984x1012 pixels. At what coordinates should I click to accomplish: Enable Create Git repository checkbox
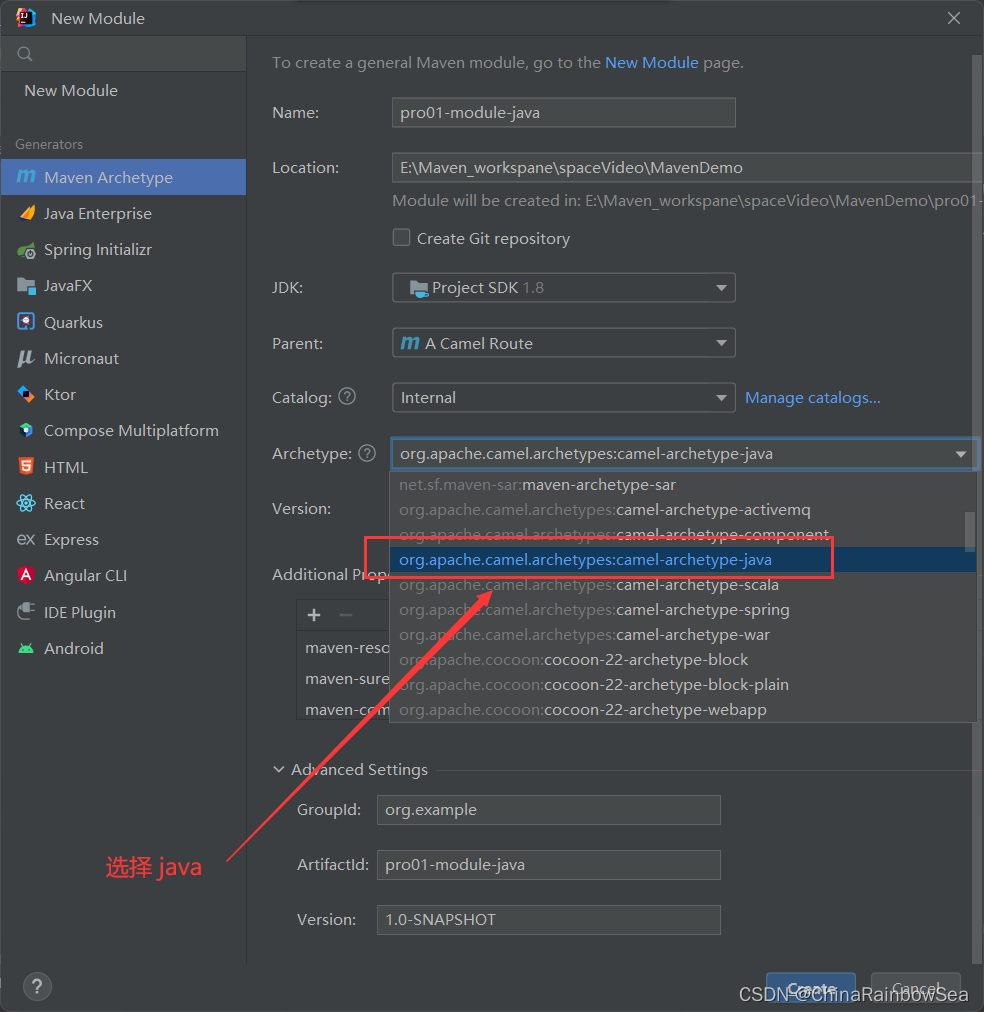coord(401,238)
